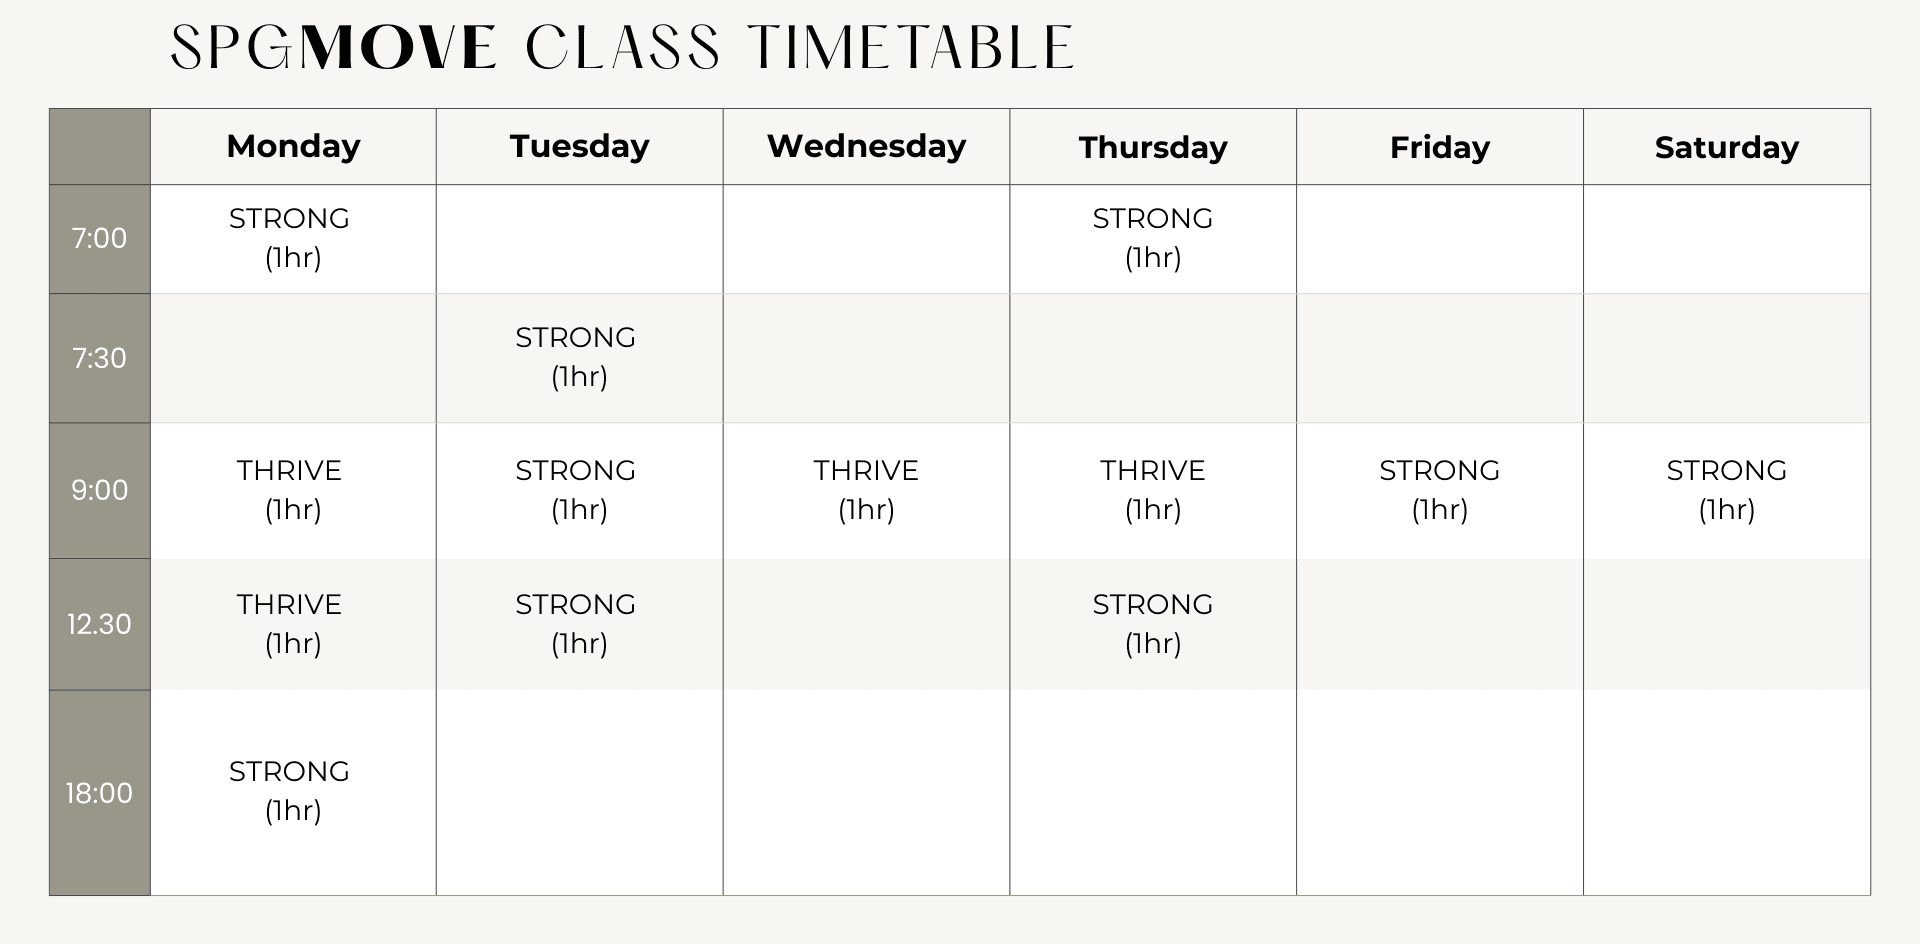Open Monday 7:00 STRONG class
Screen dimensions: 1920x944
(x=290, y=237)
